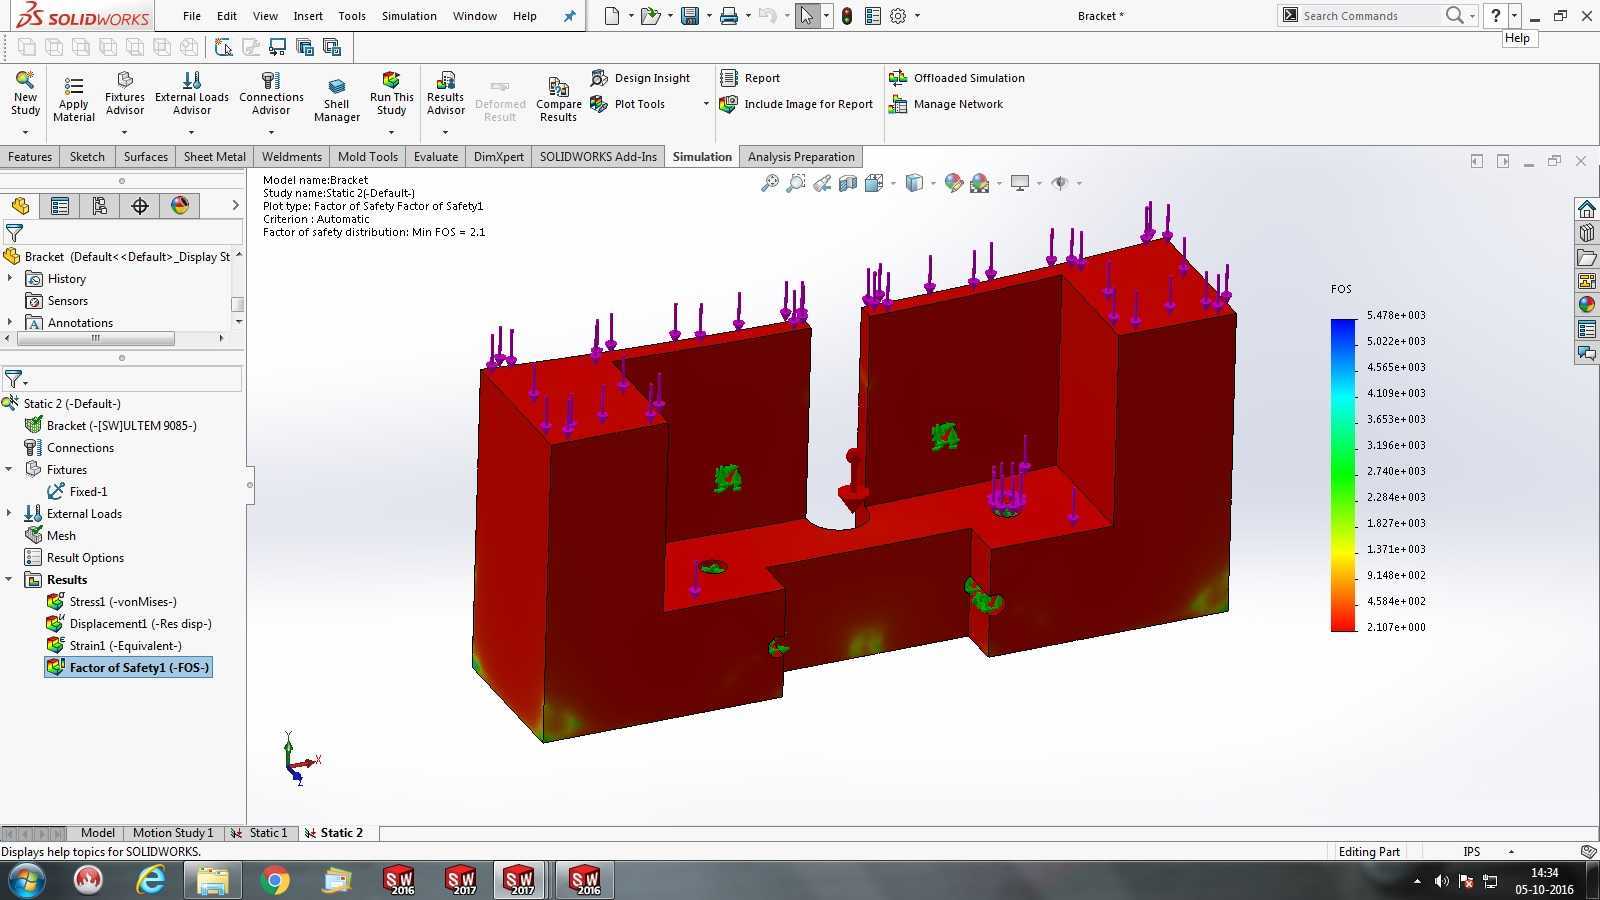Open the DimXpertManager tab
The width and height of the screenshot is (1600, 900).
click(x=140, y=206)
